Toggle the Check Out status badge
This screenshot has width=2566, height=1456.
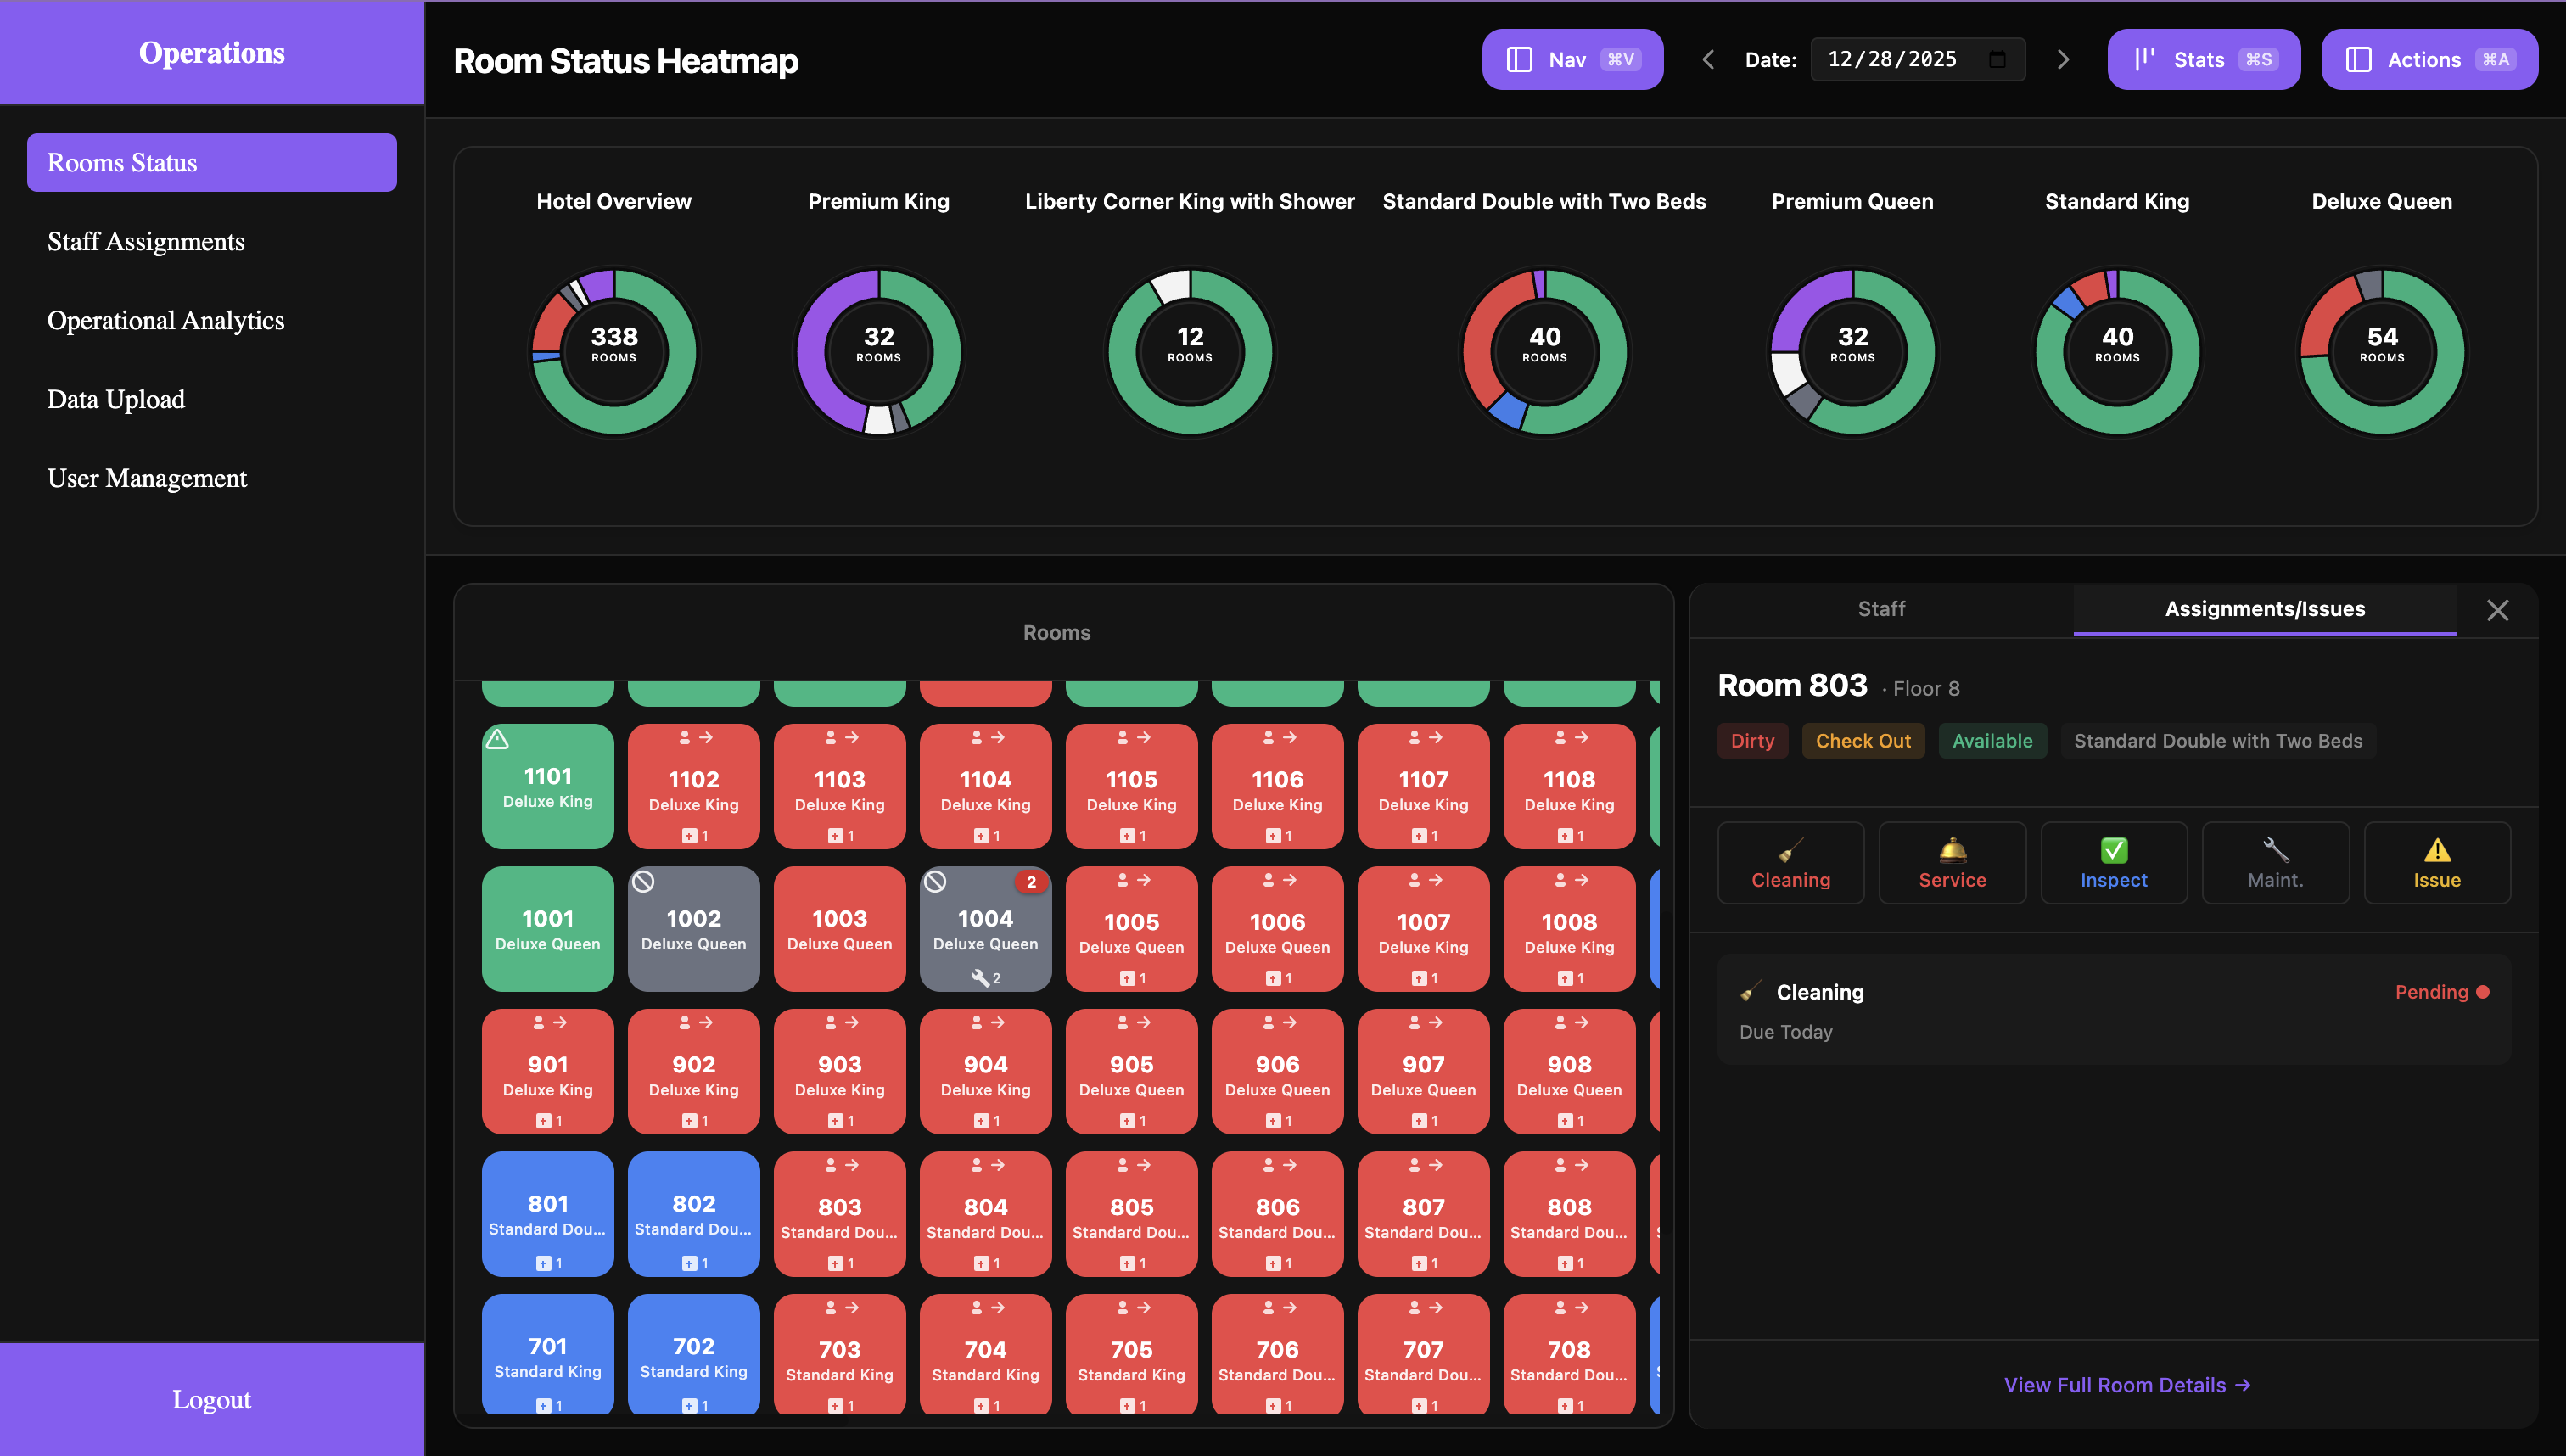tap(1863, 741)
